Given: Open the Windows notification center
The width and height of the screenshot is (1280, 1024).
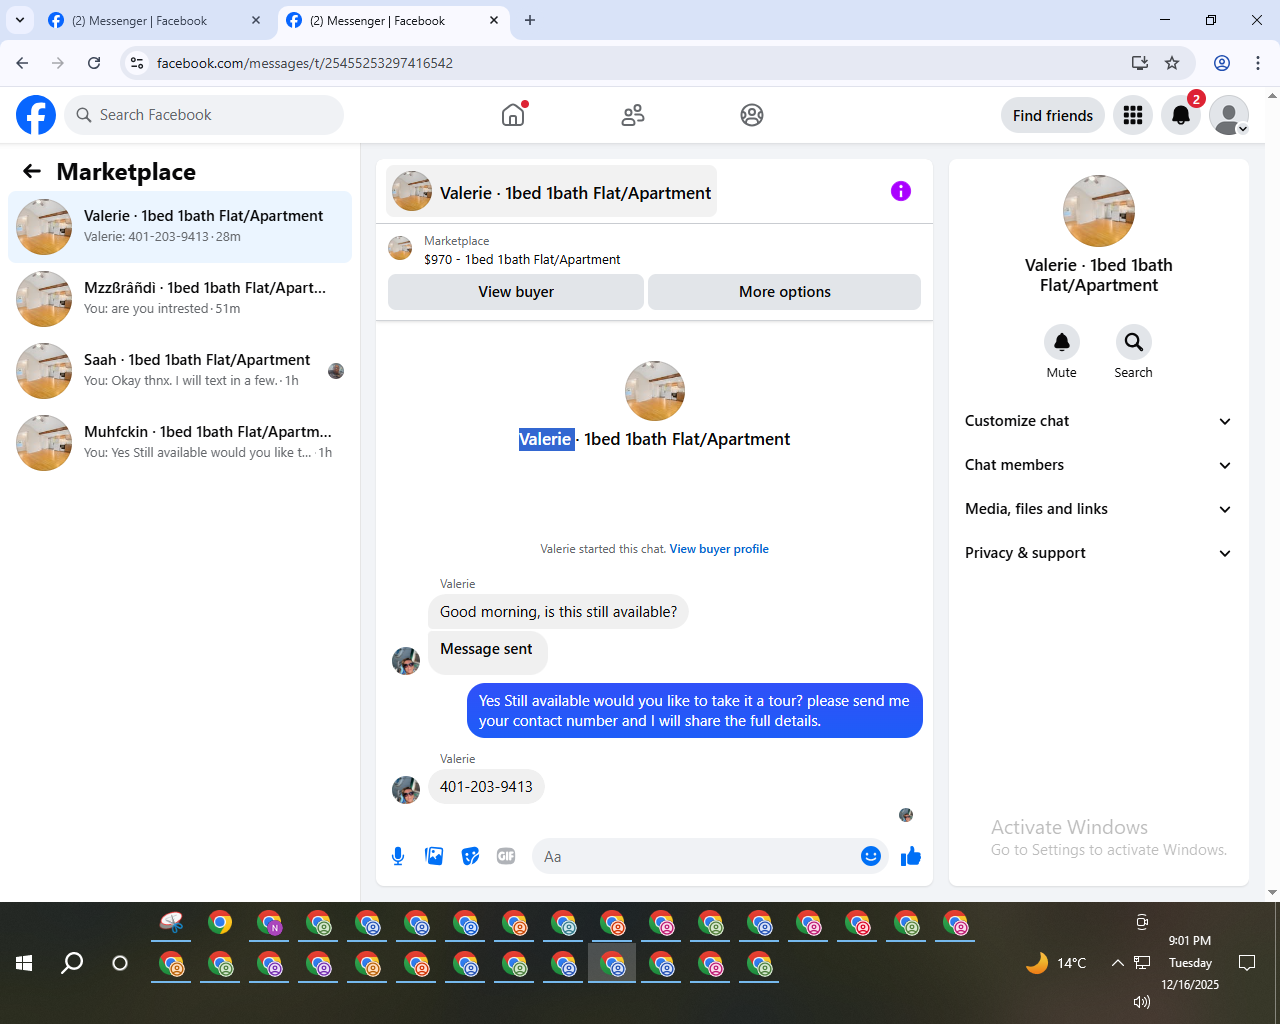Looking at the screenshot, I should (x=1247, y=963).
